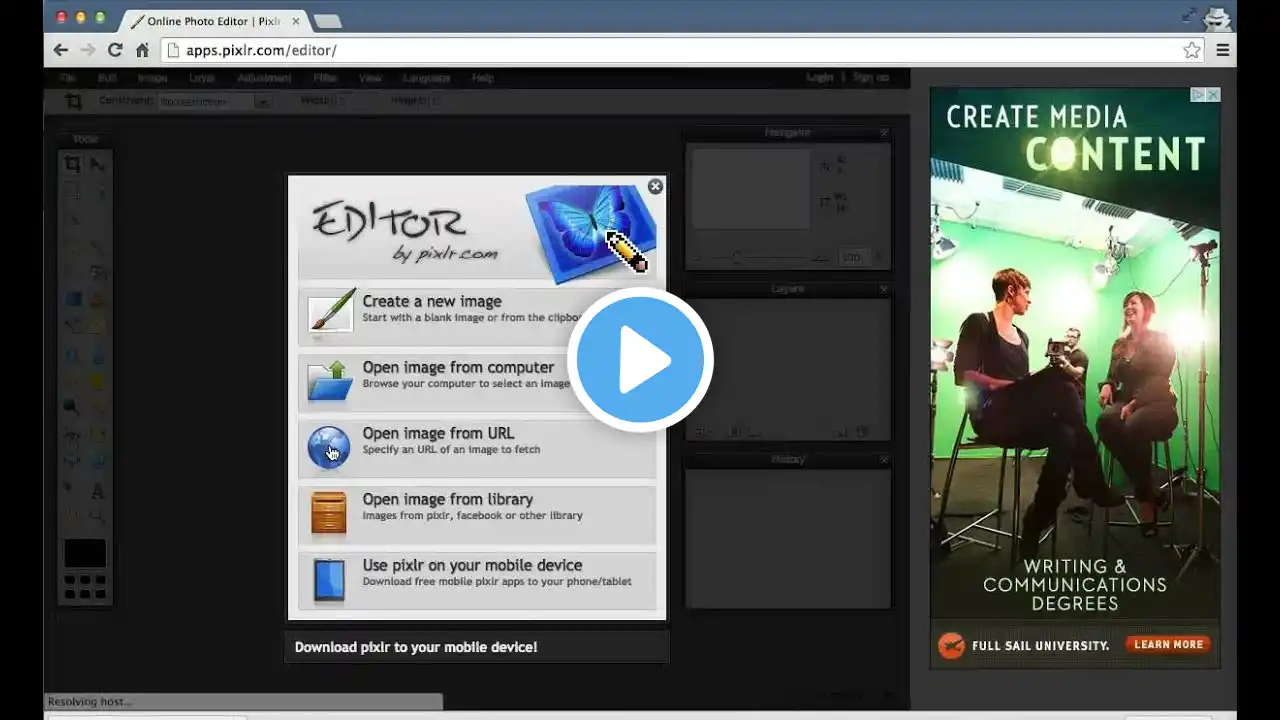Image resolution: width=1280 pixels, height=720 pixels.
Task: Click the browser home icon
Action: (142, 50)
